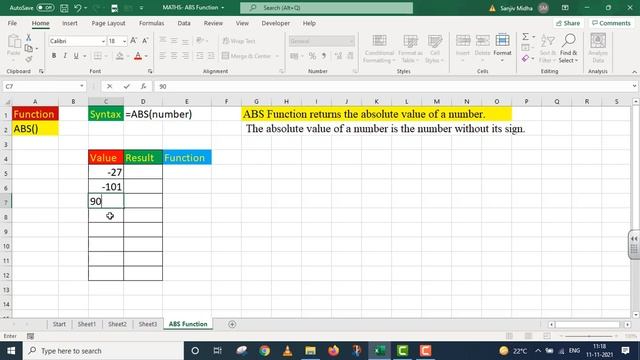Viewport: 640px width, 360px height.
Task: Click Decrease Font Size icon
Action: [145, 41]
